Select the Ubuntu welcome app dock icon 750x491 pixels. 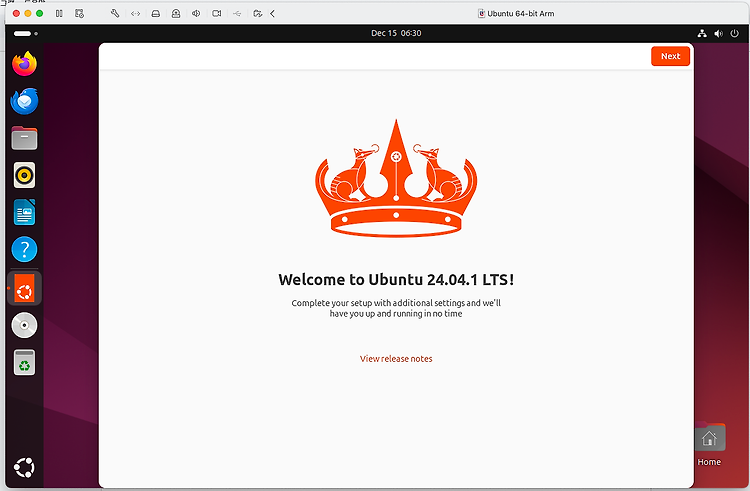pos(24,288)
